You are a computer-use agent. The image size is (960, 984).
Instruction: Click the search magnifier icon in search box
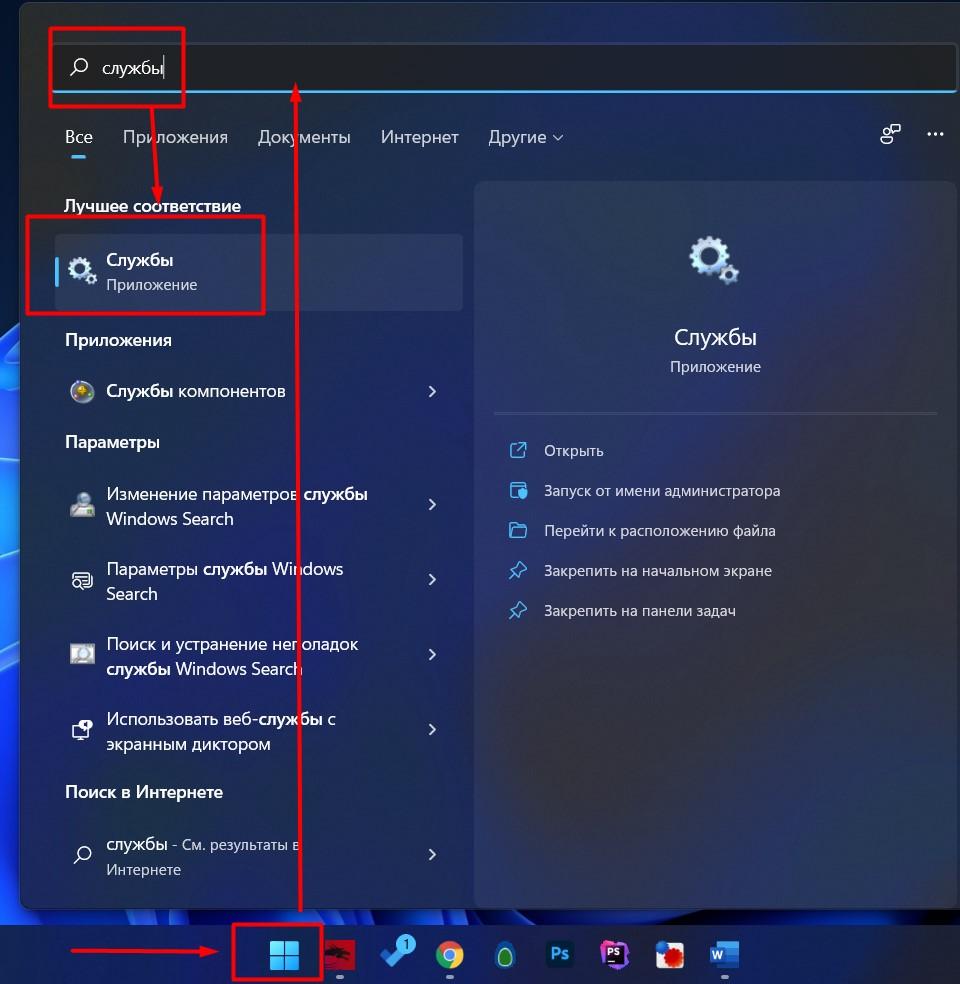tap(79, 67)
